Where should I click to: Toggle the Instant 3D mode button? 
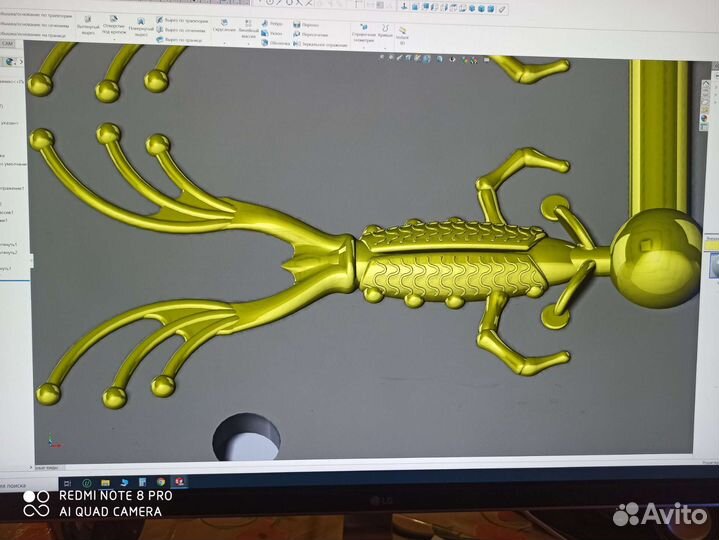(402, 35)
